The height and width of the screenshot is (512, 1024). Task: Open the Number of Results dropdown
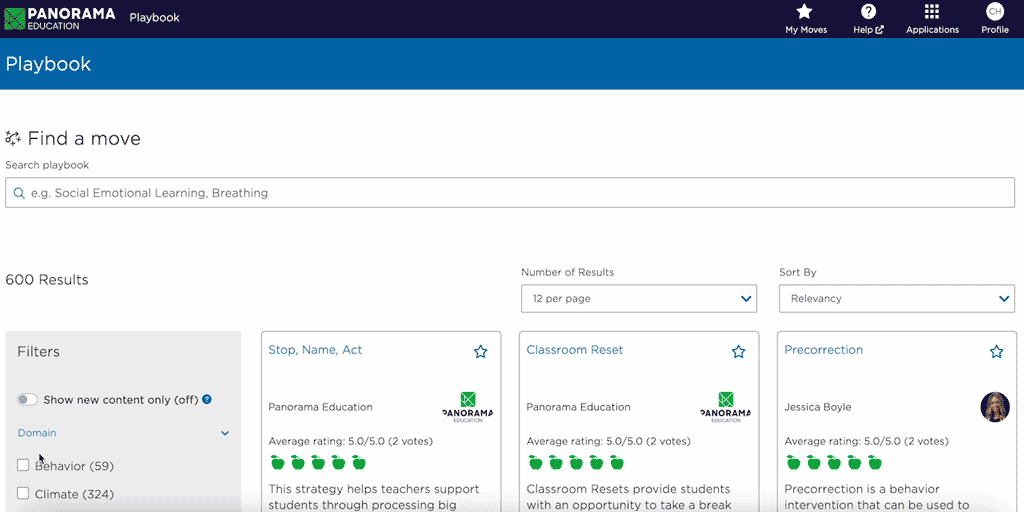(x=638, y=298)
